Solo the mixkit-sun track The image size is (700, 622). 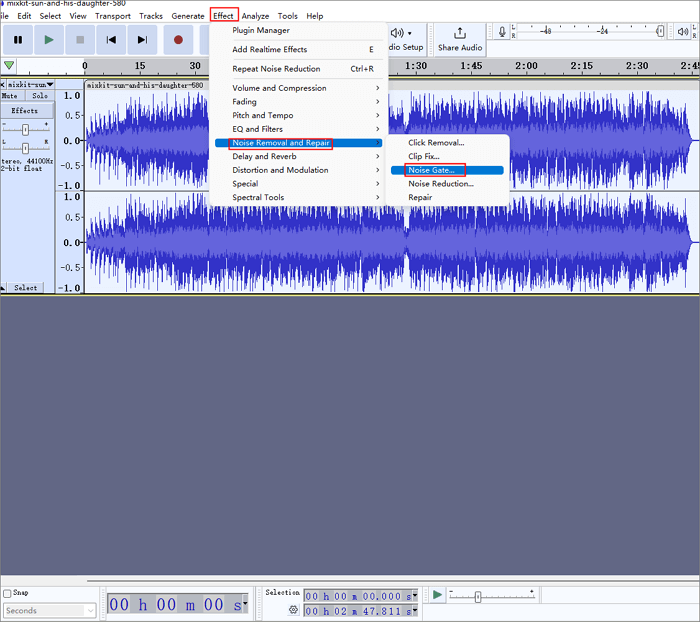point(40,96)
